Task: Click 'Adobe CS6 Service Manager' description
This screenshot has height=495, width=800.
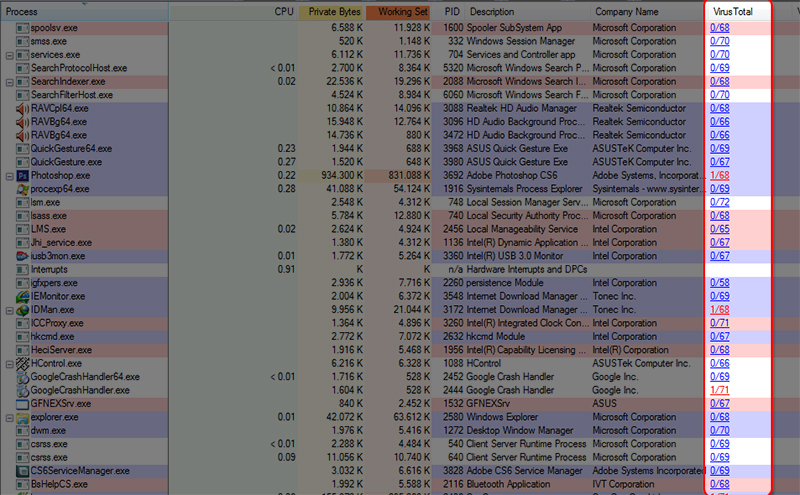Action: (524, 471)
